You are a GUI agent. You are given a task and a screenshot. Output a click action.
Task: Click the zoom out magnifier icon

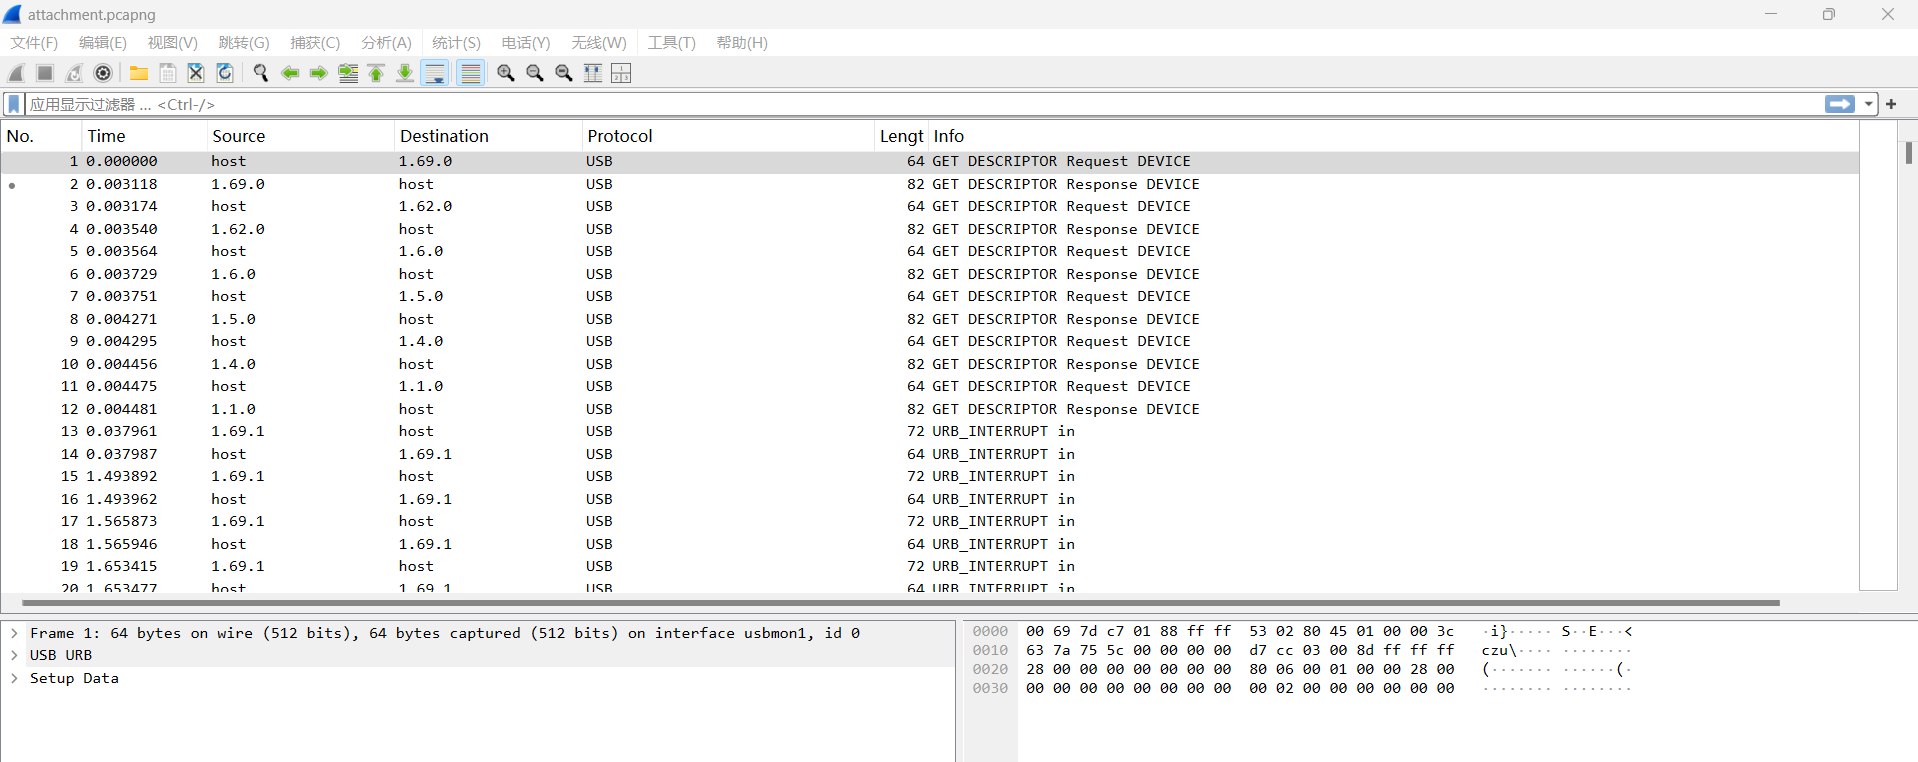click(535, 73)
